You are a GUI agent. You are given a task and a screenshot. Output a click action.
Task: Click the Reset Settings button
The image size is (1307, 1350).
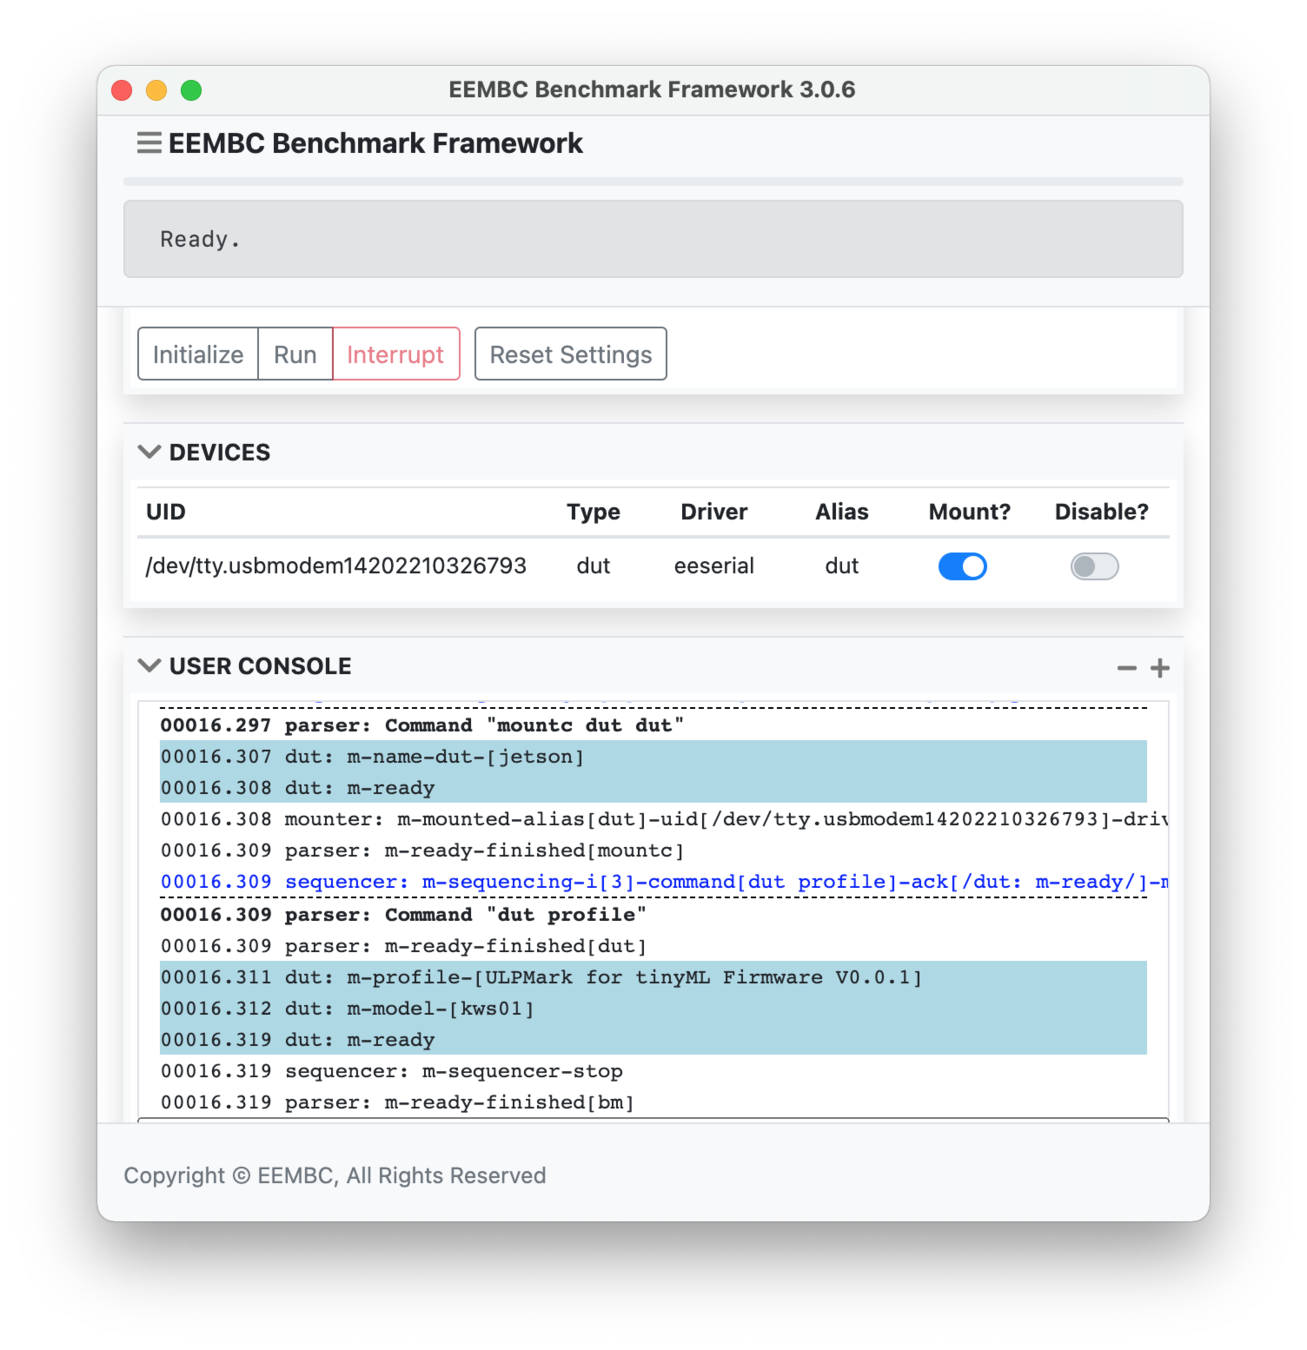pos(571,354)
